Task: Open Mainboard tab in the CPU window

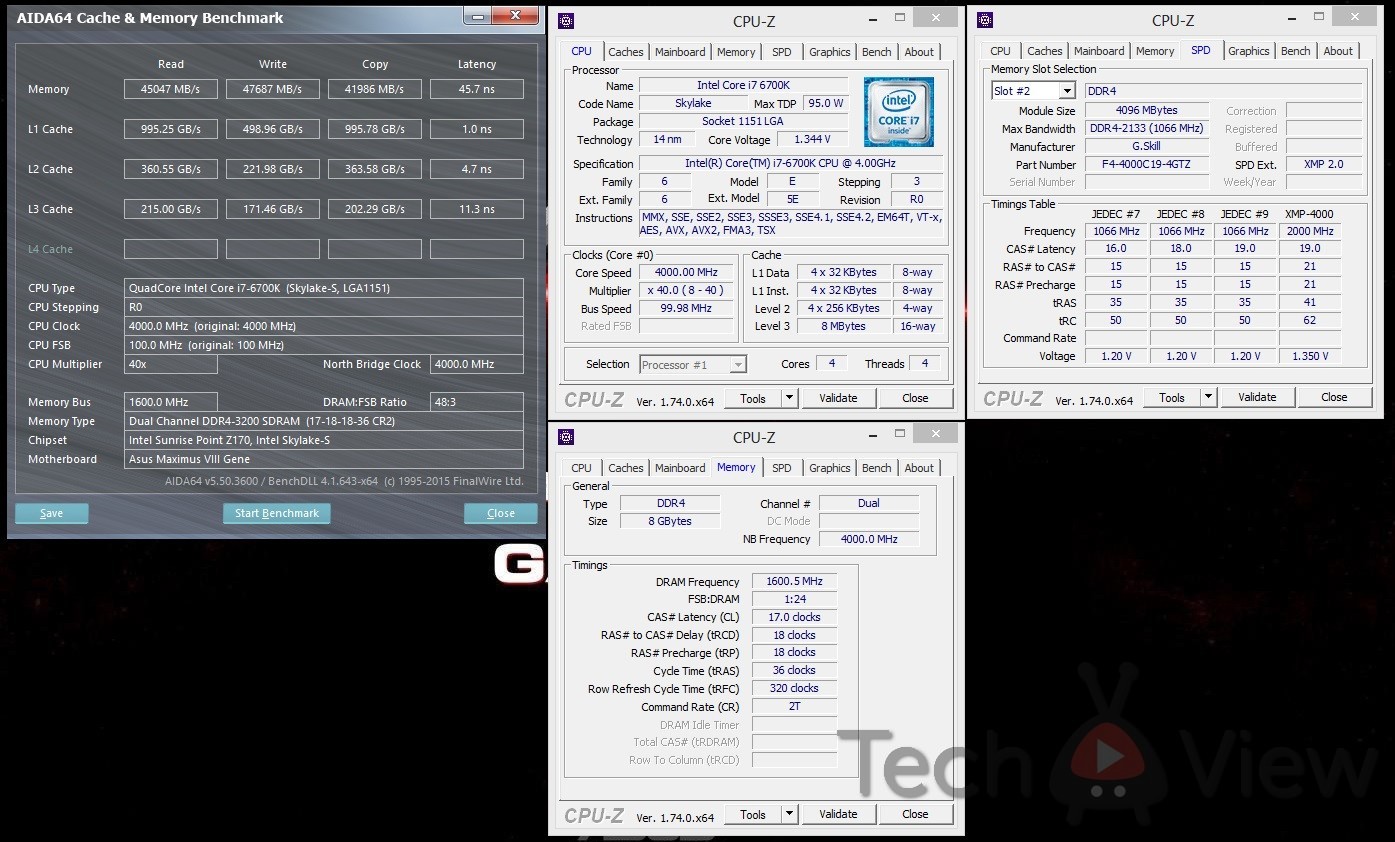Action: 680,52
